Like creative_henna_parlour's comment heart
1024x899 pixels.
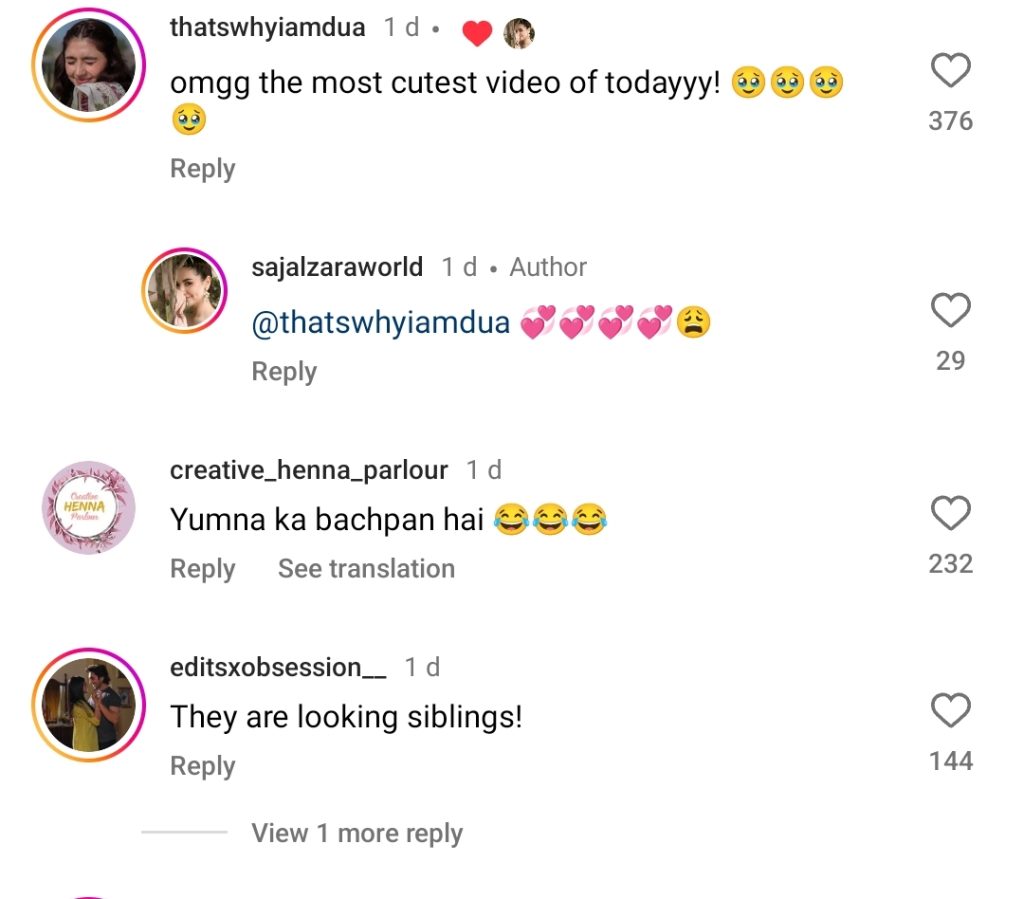pyautogui.click(x=950, y=514)
